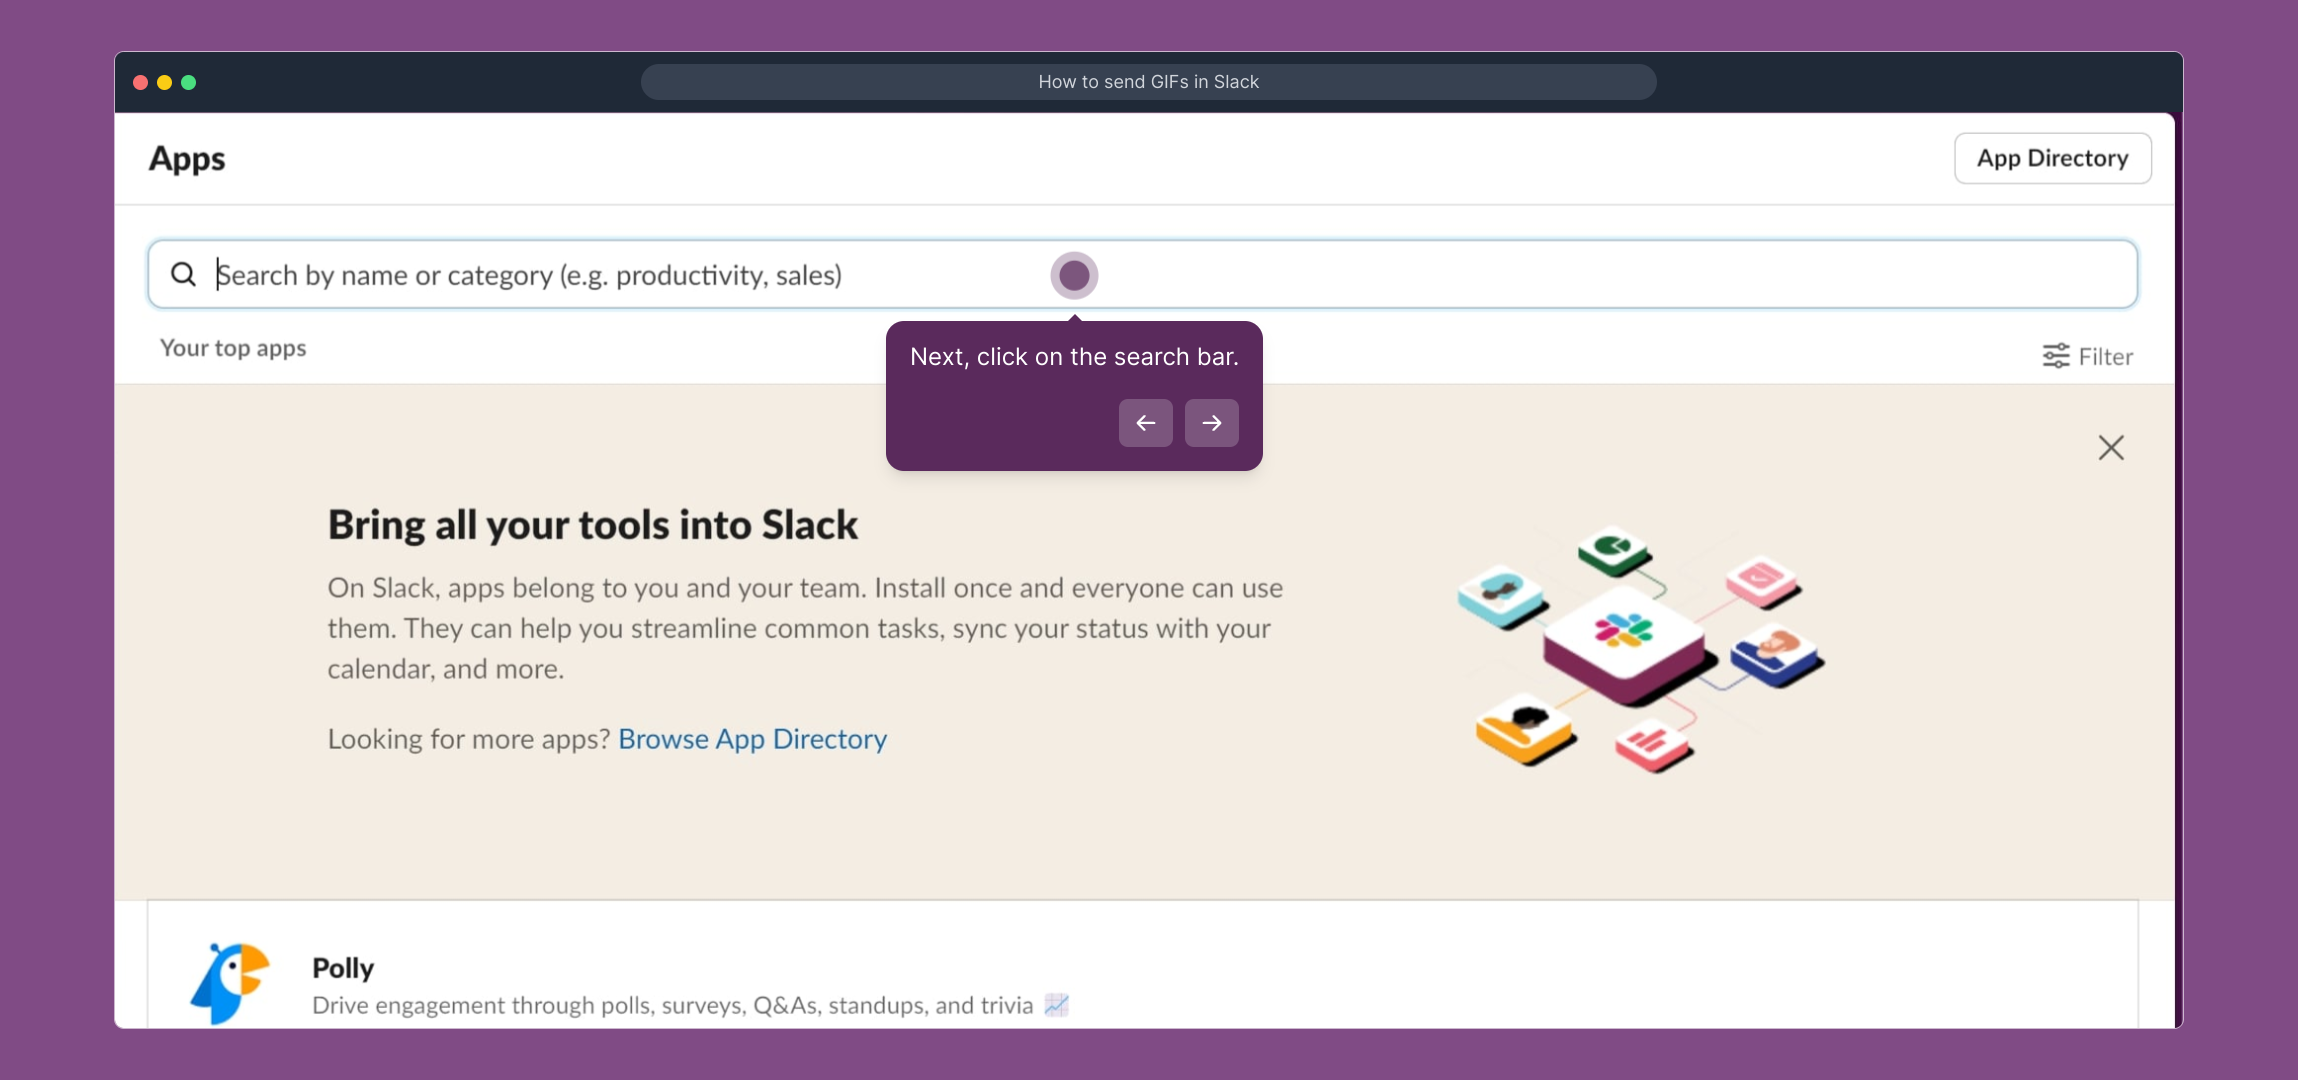Go to previous tutorial step arrow
Screen dimensions: 2298x1080
[x=1145, y=423]
